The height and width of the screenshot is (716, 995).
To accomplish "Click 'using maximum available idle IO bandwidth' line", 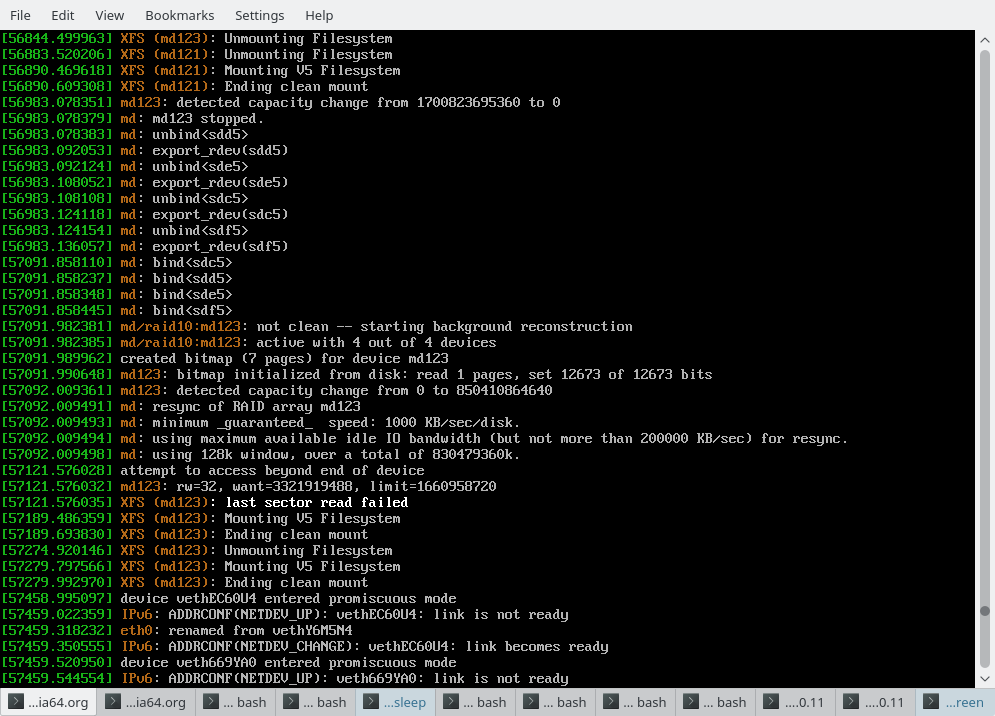I will click(425, 439).
